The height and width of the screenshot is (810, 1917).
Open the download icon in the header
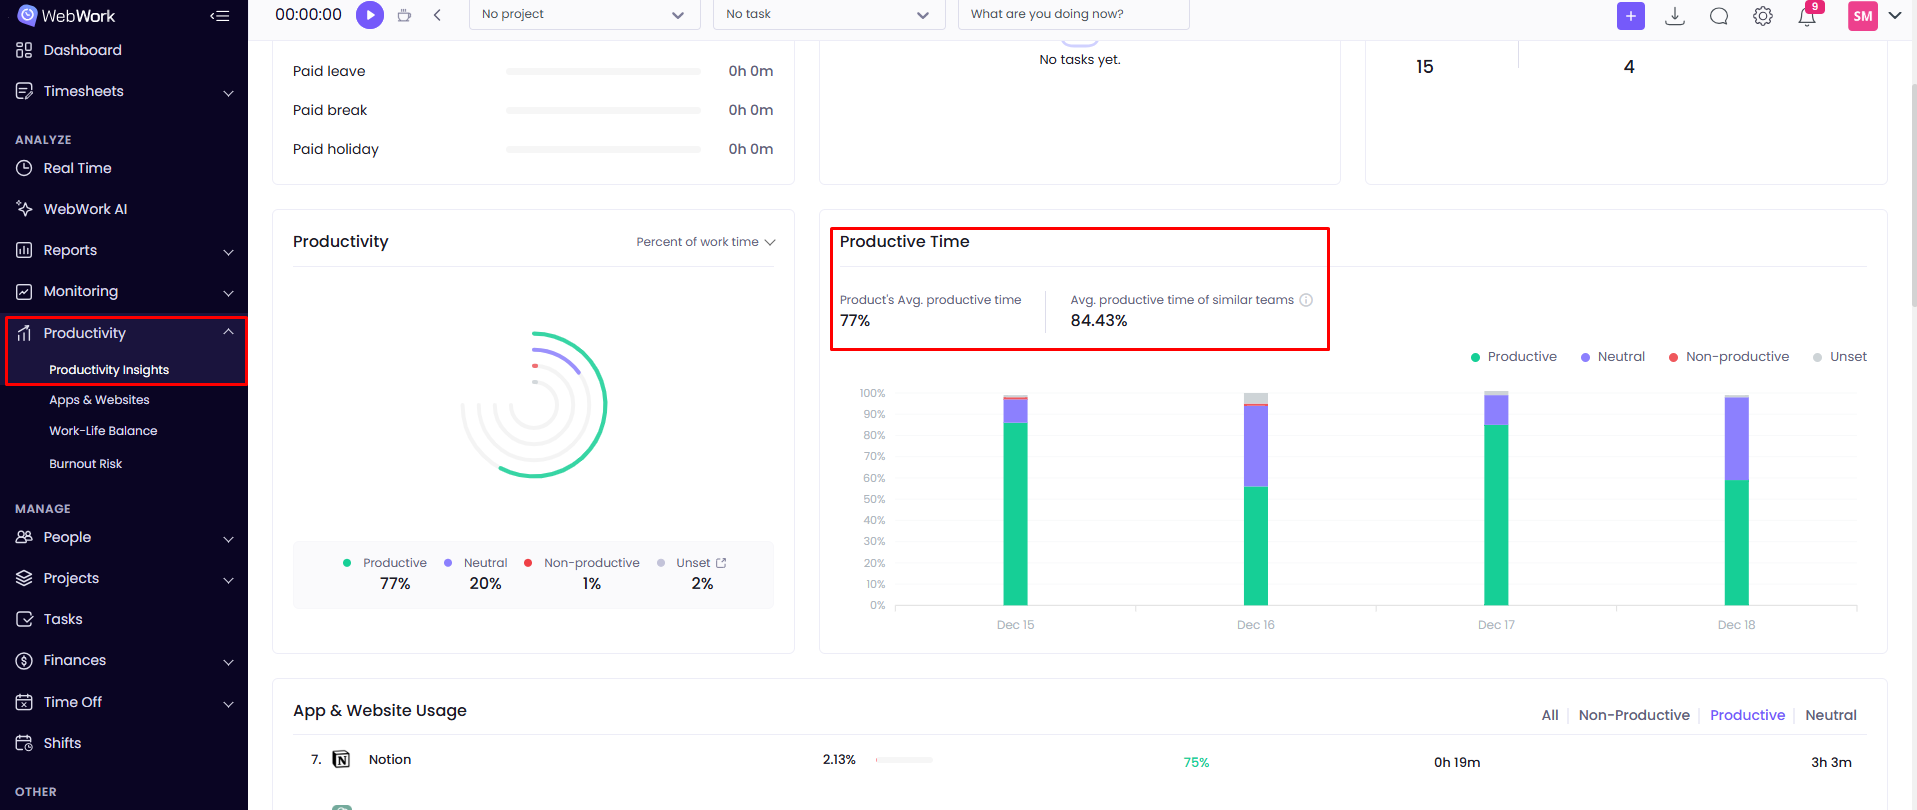[x=1675, y=16]
